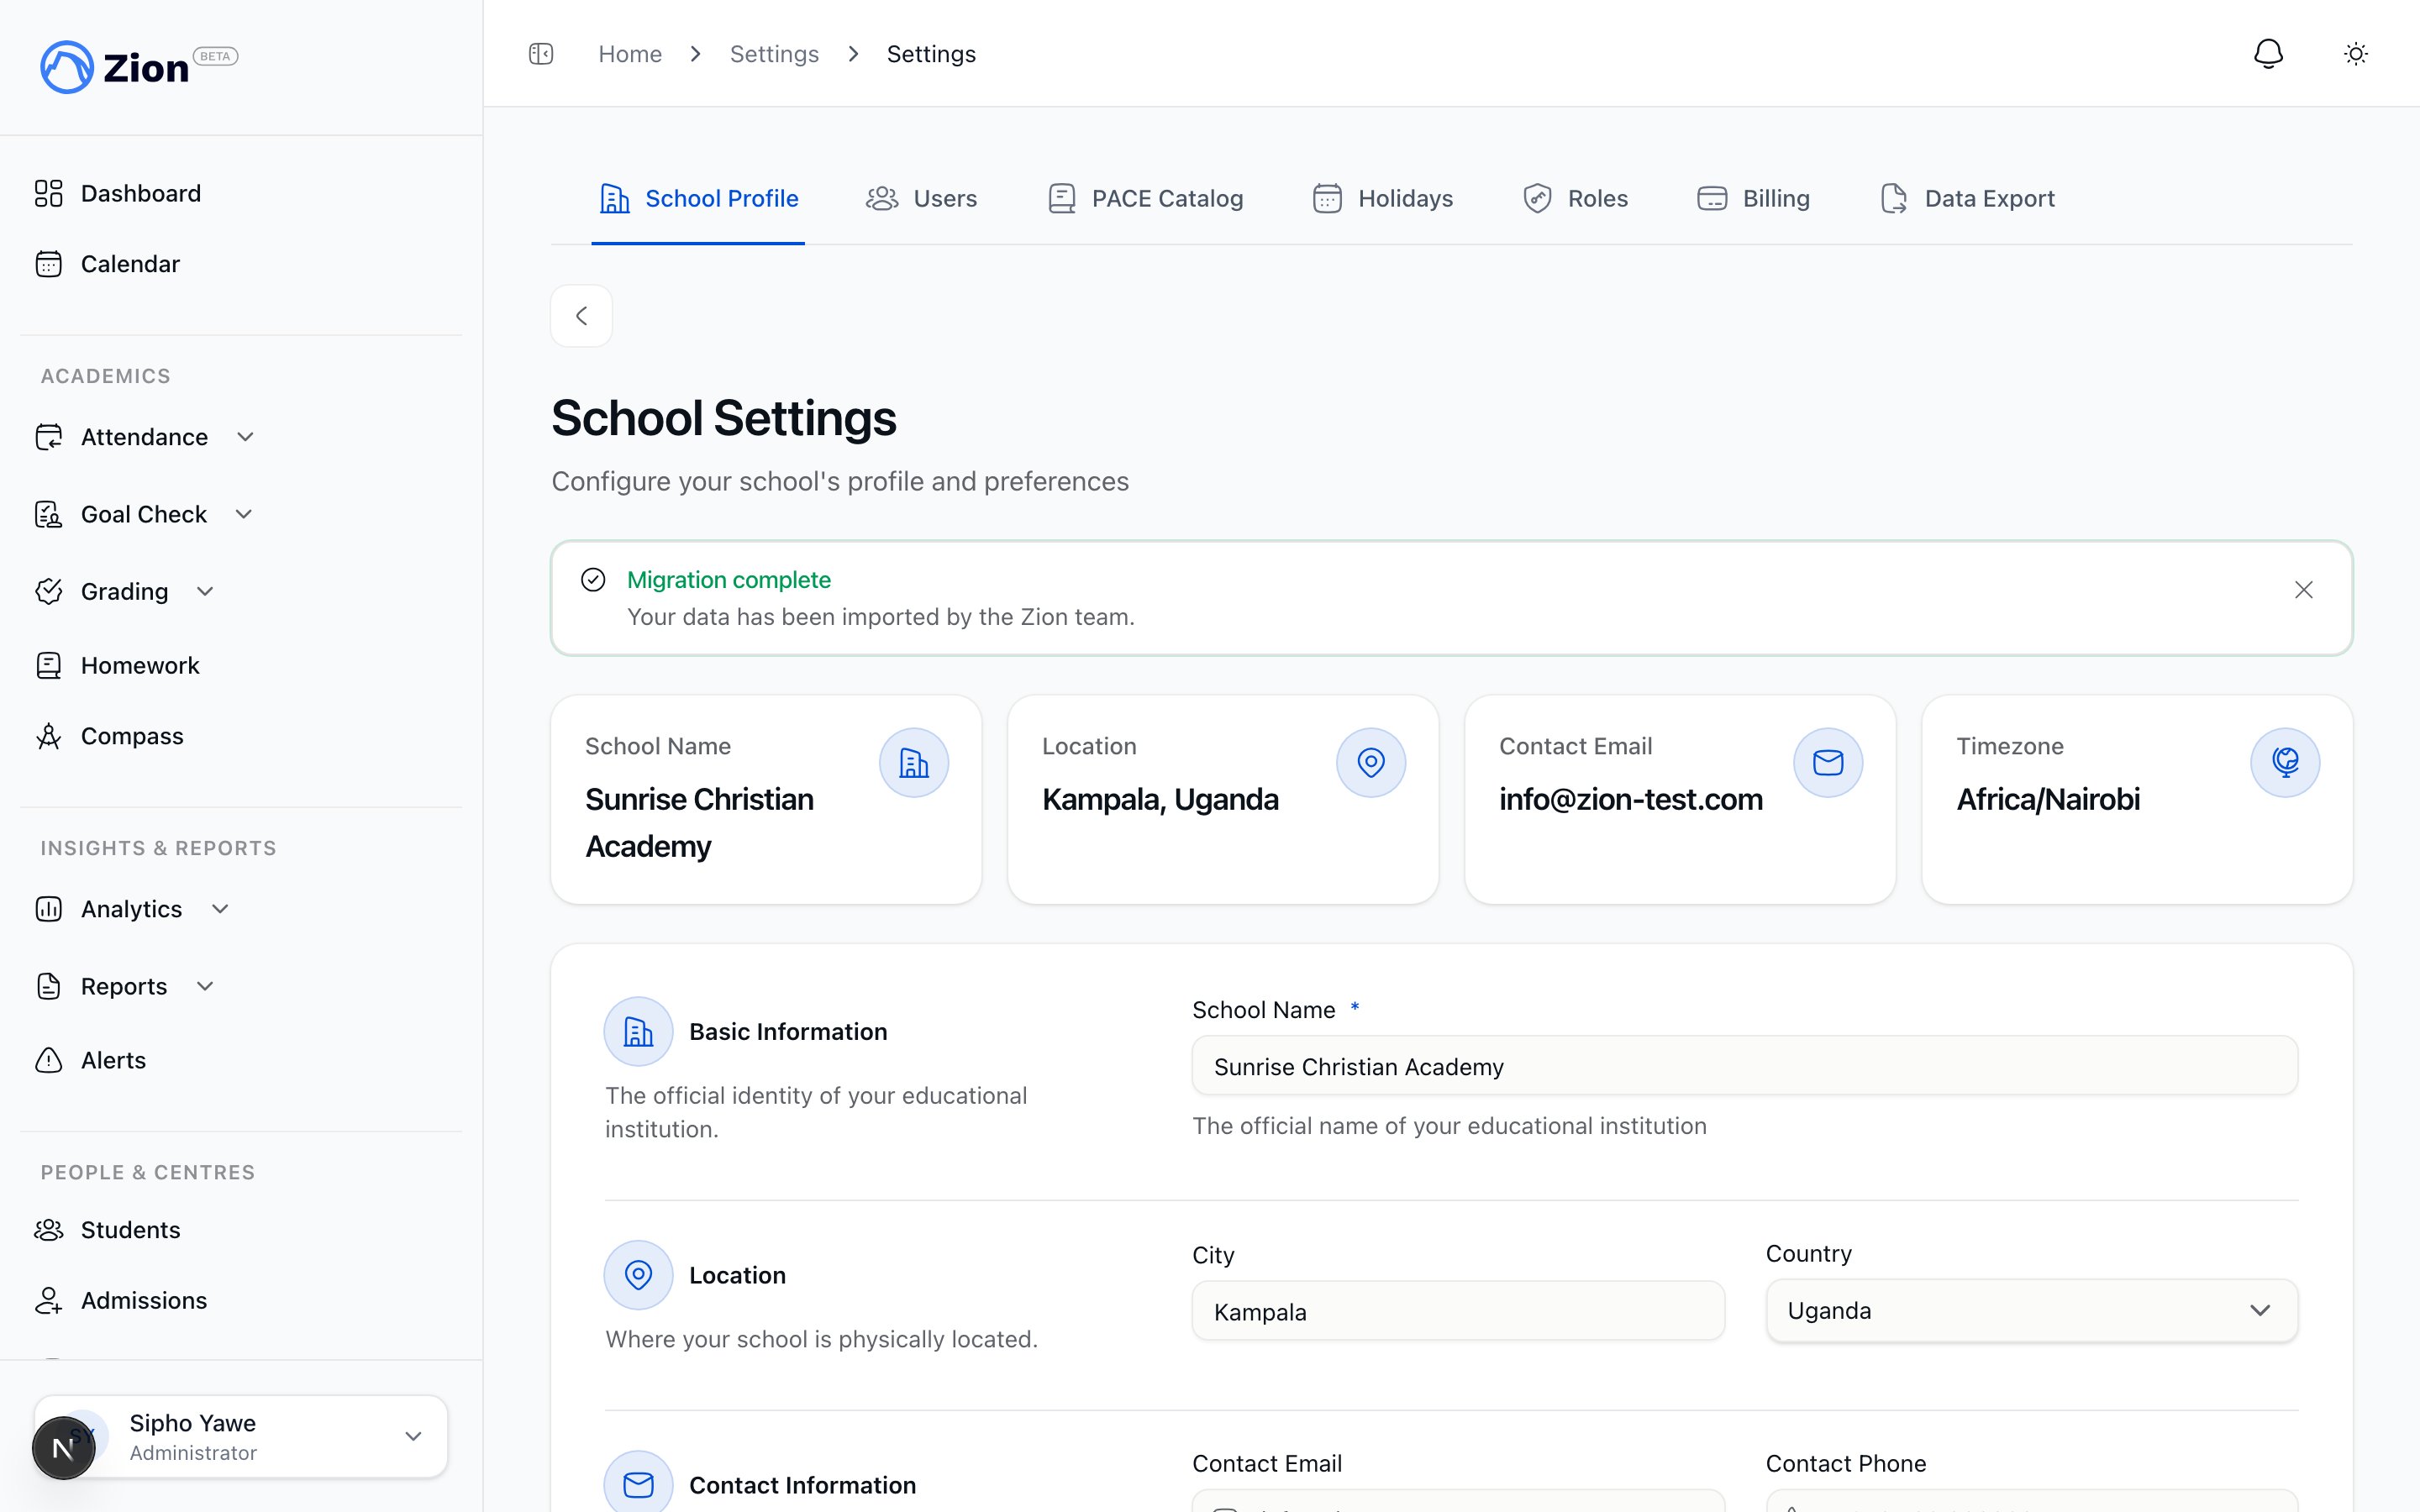
Task: Open the Country dropdown showing Uganda
Action: [2031, 1310]
